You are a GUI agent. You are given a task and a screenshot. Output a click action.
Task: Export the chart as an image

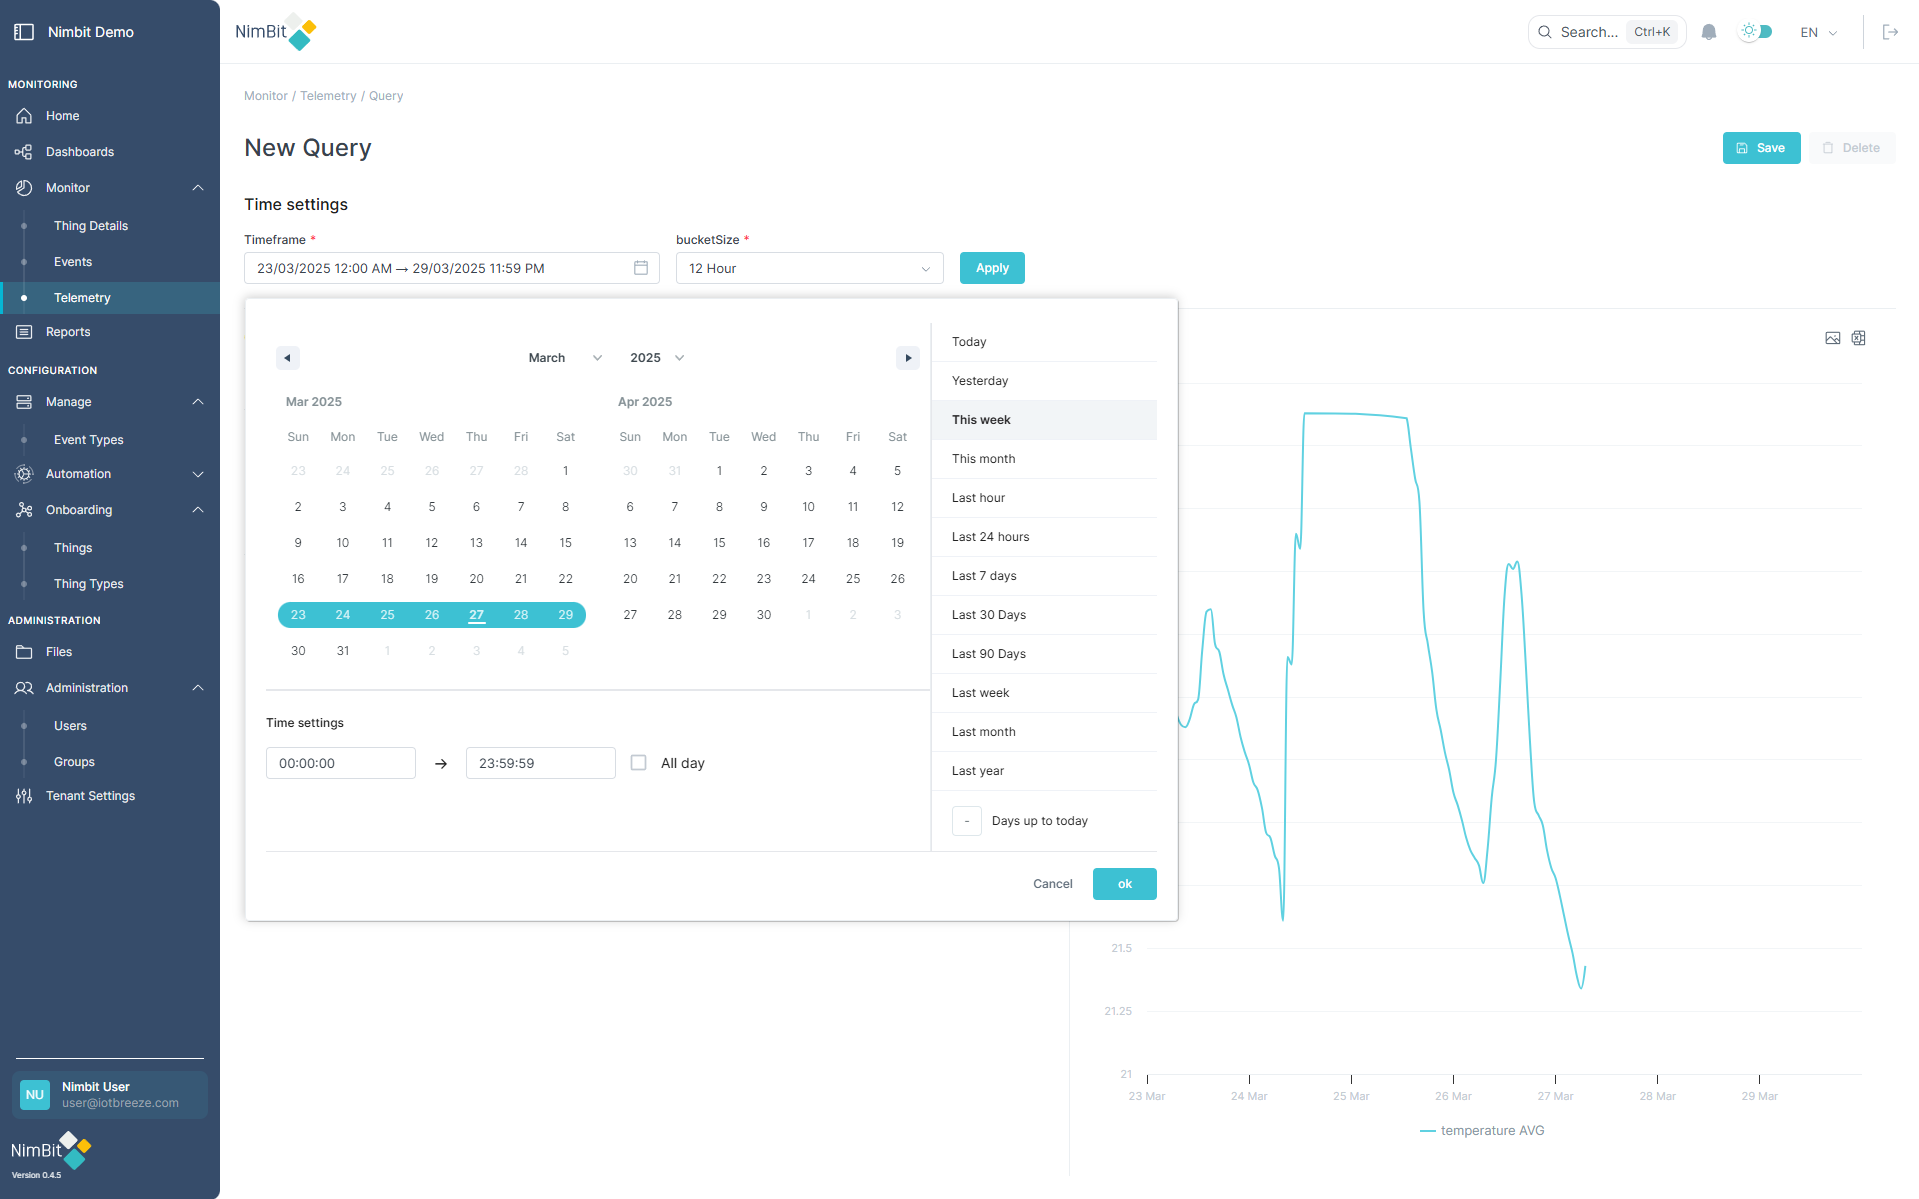pyautogui.click(x=1832, y=338)
